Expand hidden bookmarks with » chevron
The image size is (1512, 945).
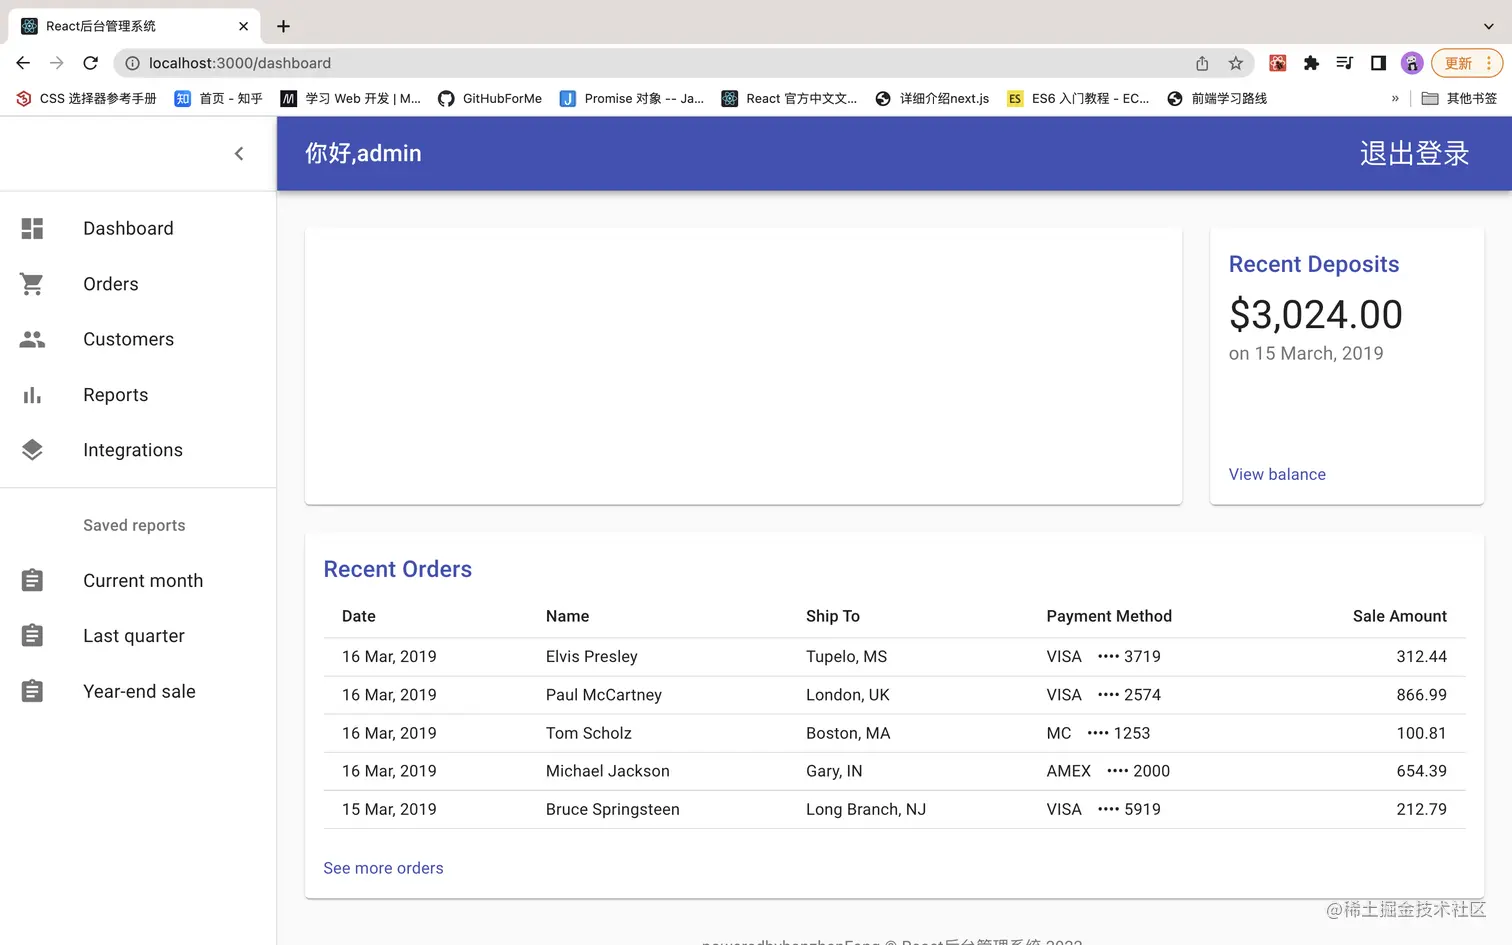pyautogui.click(x=1395, y=98)
